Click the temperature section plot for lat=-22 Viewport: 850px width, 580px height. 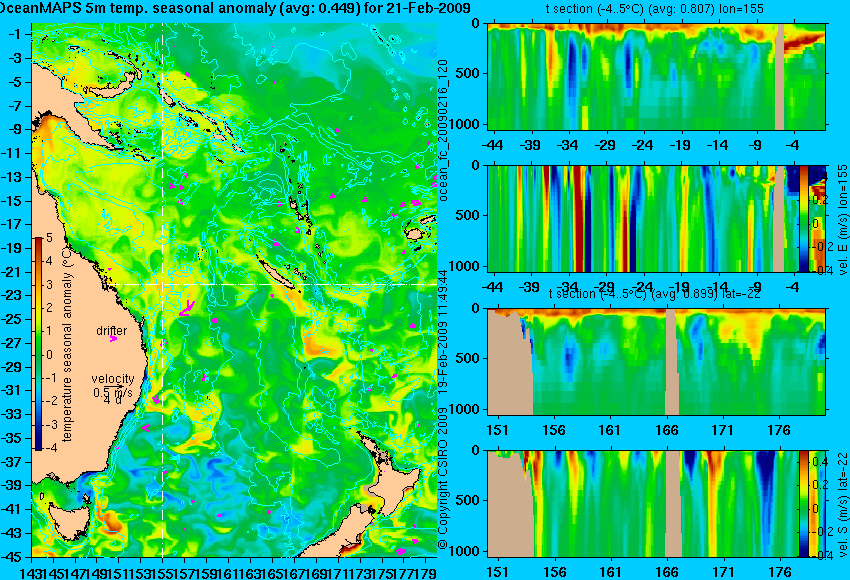click(656, 362)
